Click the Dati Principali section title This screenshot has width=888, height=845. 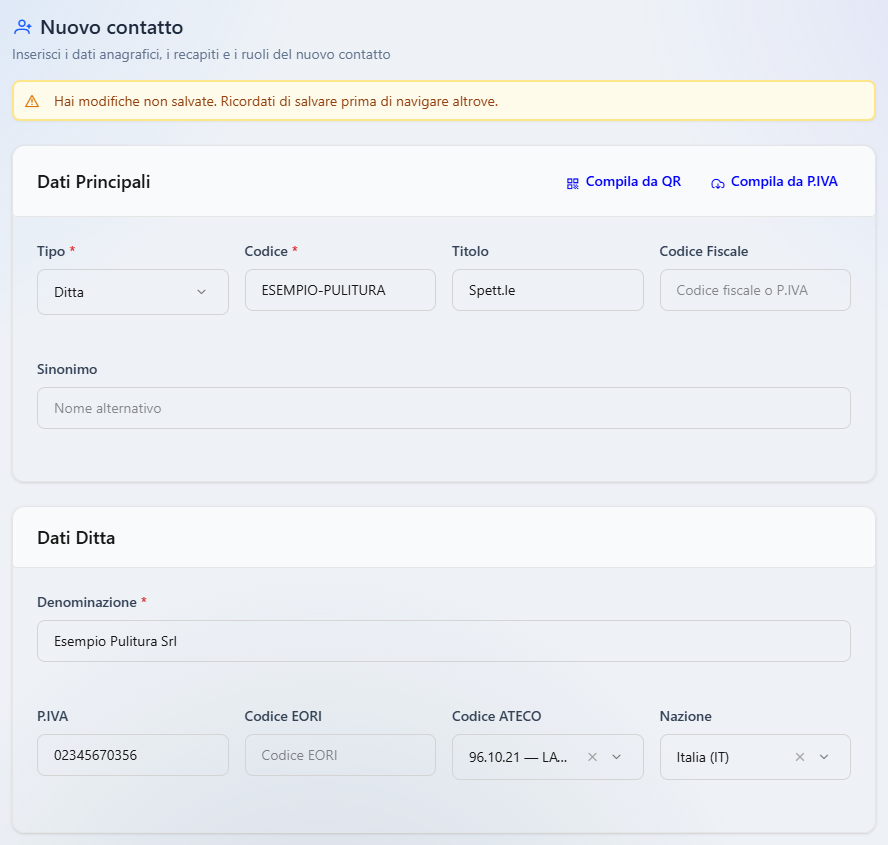pyautogui.click(x=94, y=182)
